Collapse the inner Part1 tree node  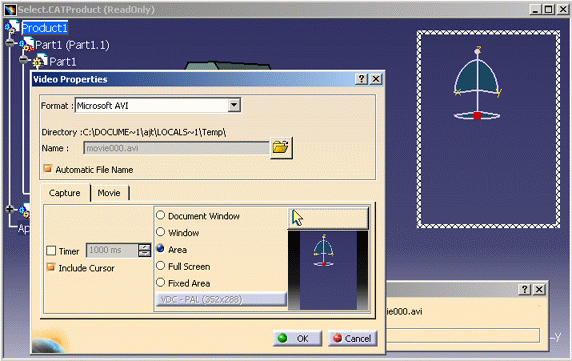[24, 59]
